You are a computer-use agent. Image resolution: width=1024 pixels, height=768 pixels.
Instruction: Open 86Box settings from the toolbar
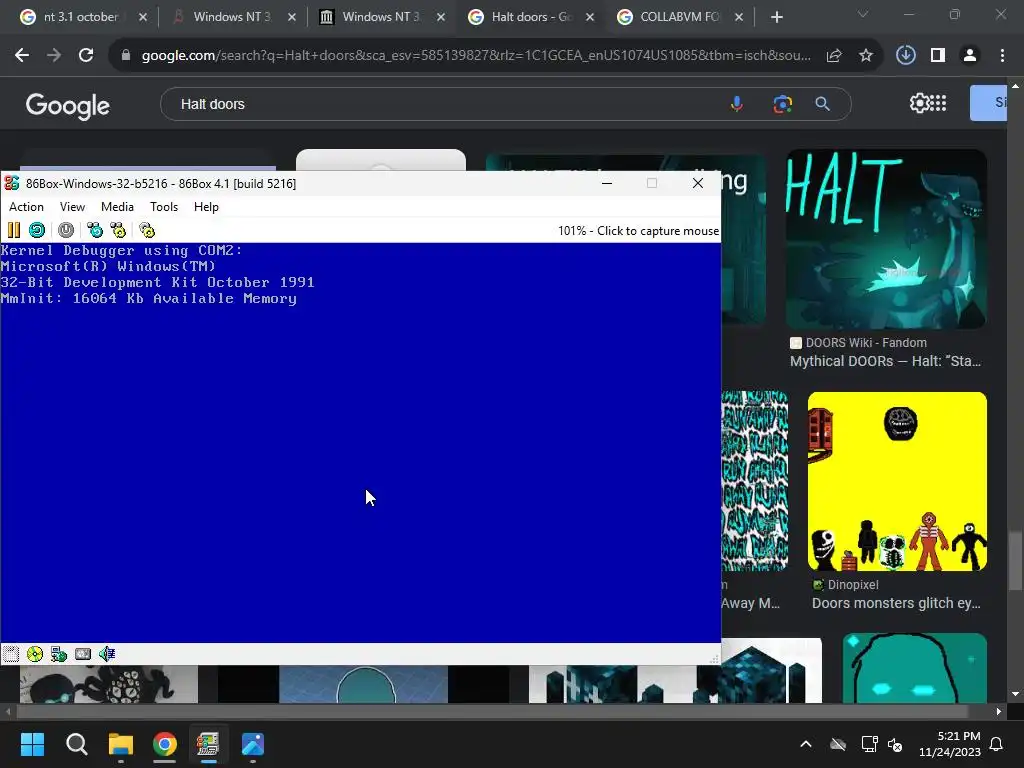[147, 230]
